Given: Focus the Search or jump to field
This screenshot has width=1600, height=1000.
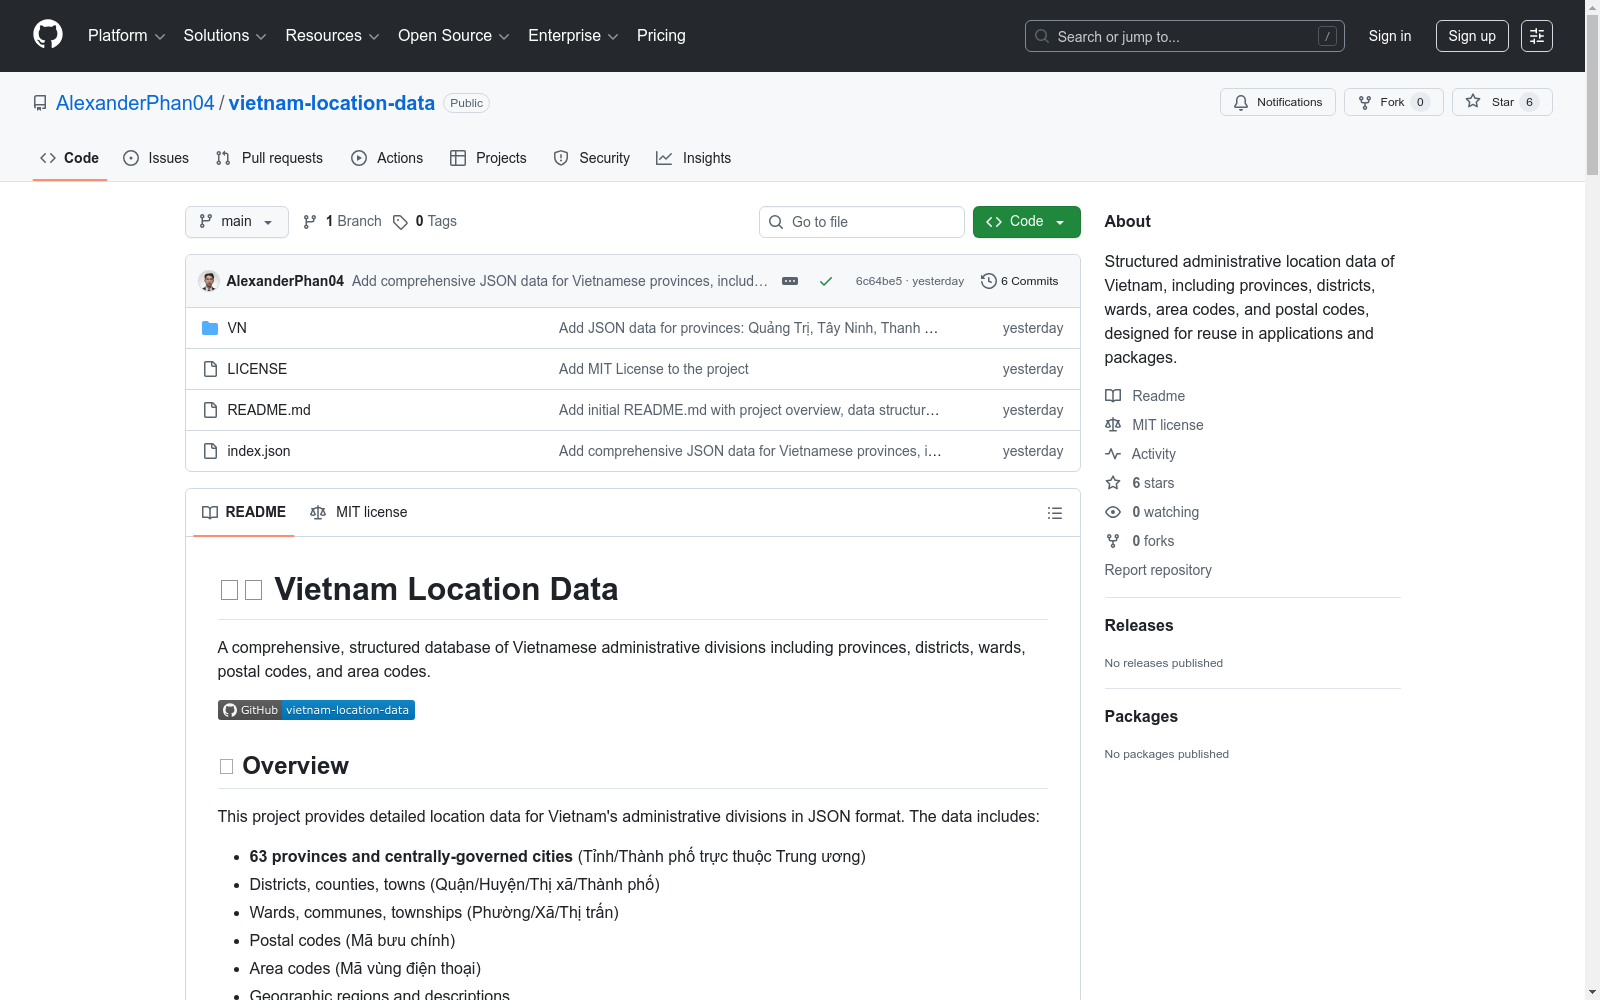Looking at the screenshot, I should [x=1185, y=36].
